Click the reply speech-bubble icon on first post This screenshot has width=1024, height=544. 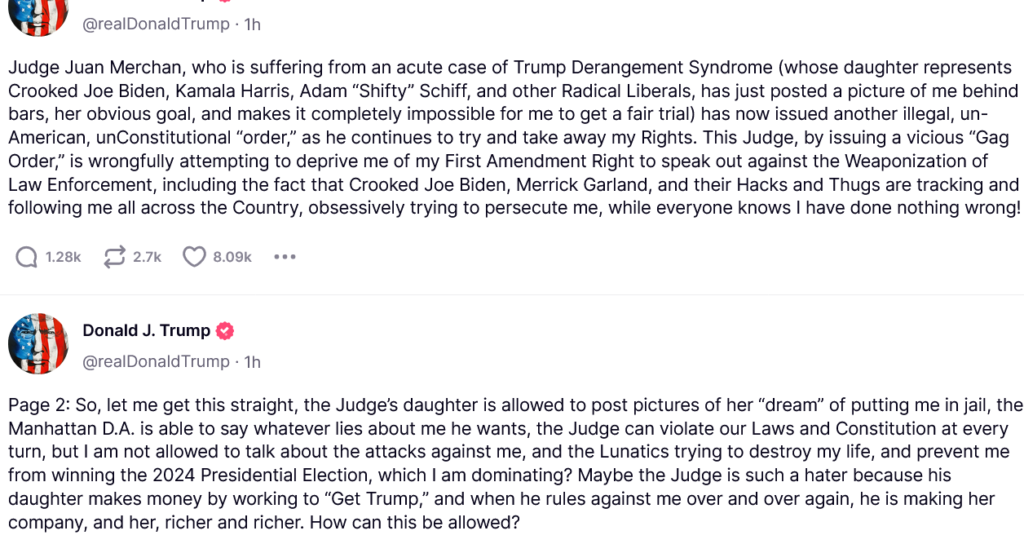pyautogui.click(x=26, y=257)
